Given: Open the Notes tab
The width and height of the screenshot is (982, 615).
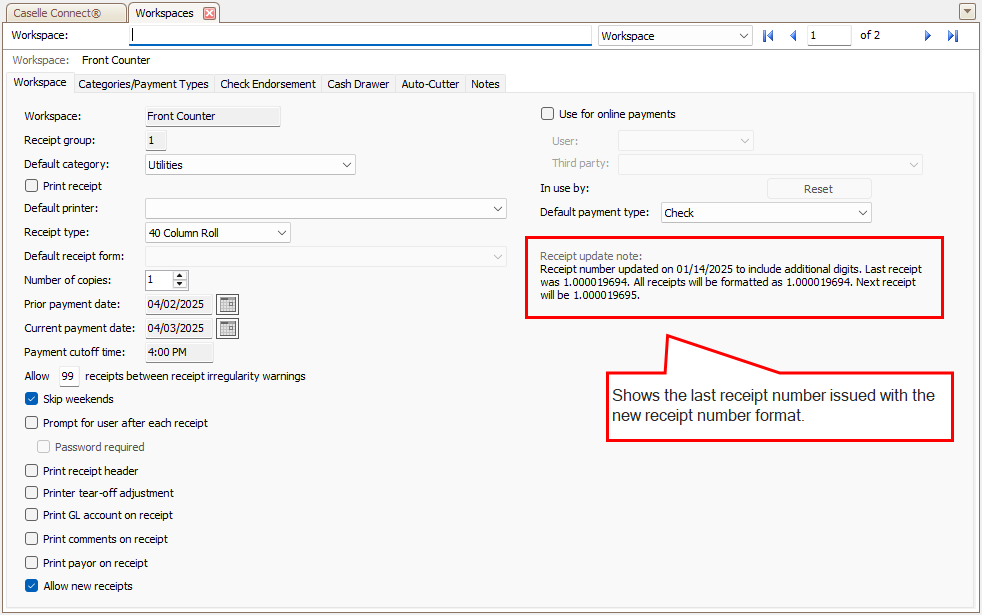Looking at the screenshot, I should pyautogui.click(x=485, y=84).
